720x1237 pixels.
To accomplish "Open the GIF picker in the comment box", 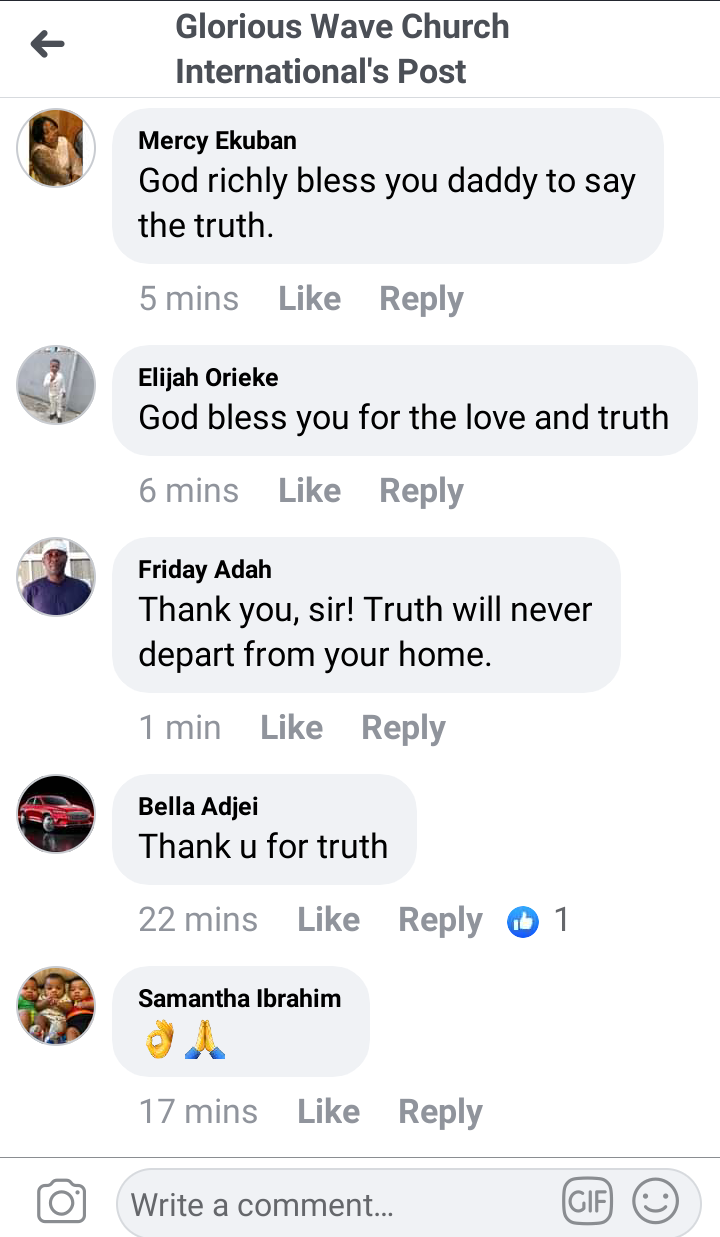I will pos(588,1201).
